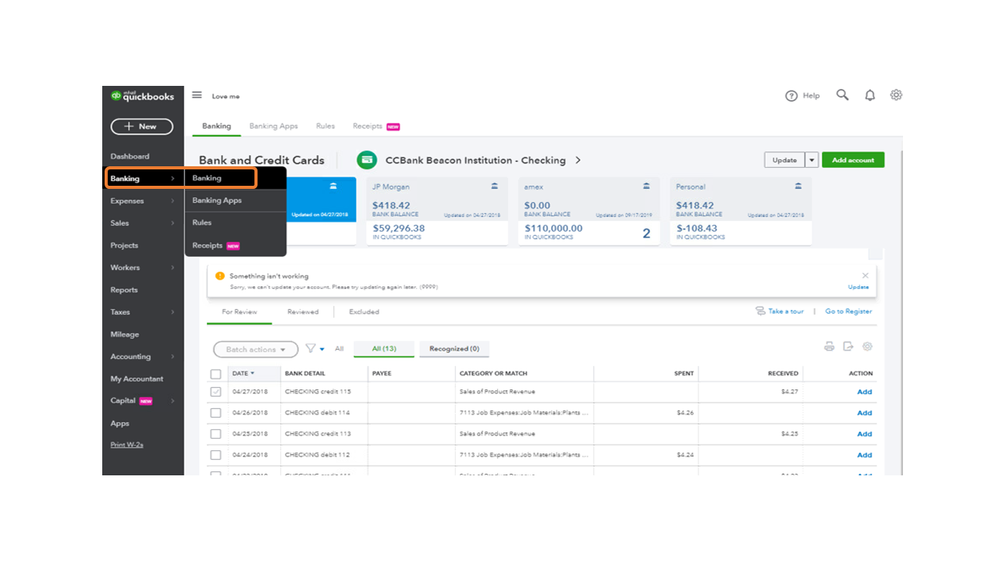Toggle the hamburger navigation menu icon

coord(197,95)
